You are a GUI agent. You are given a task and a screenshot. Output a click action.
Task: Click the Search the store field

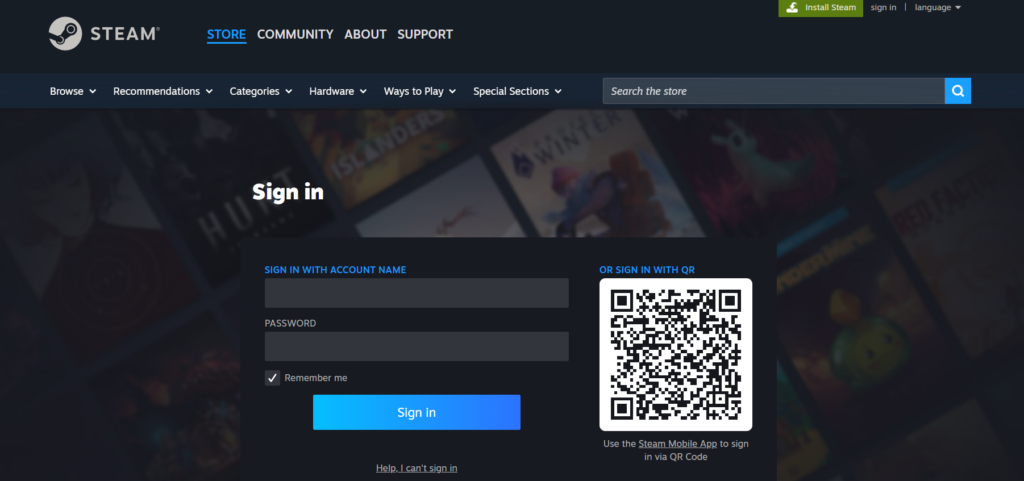774,91
